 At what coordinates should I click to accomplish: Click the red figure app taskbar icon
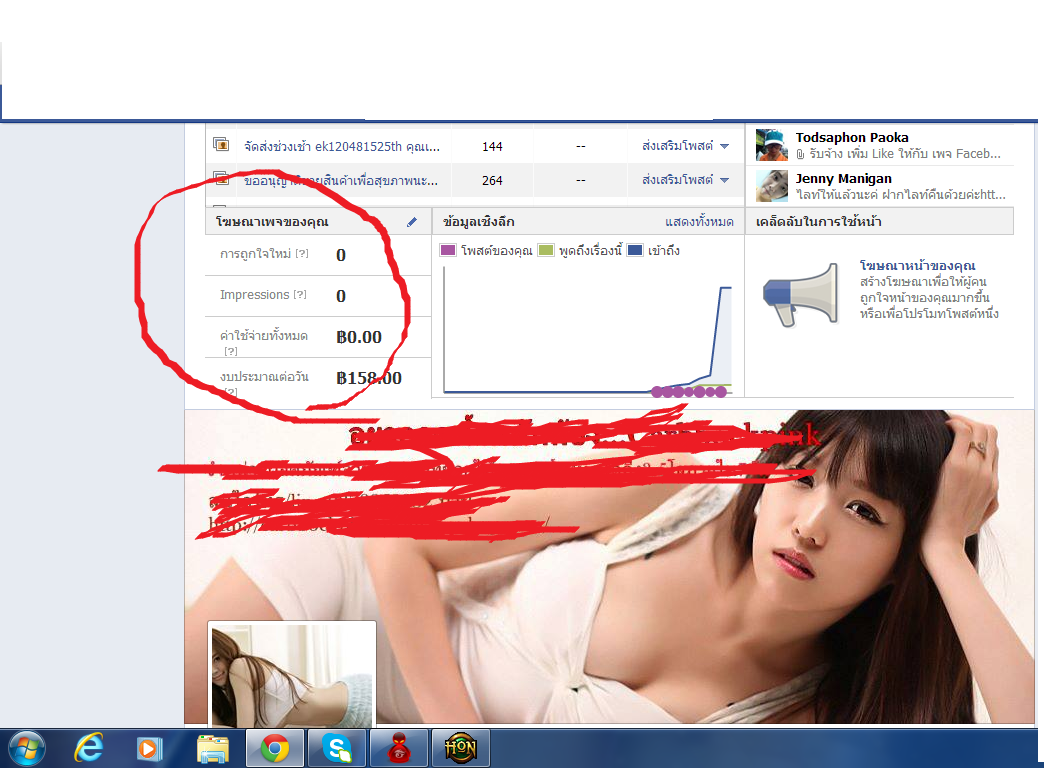click(x=399, y=748)
